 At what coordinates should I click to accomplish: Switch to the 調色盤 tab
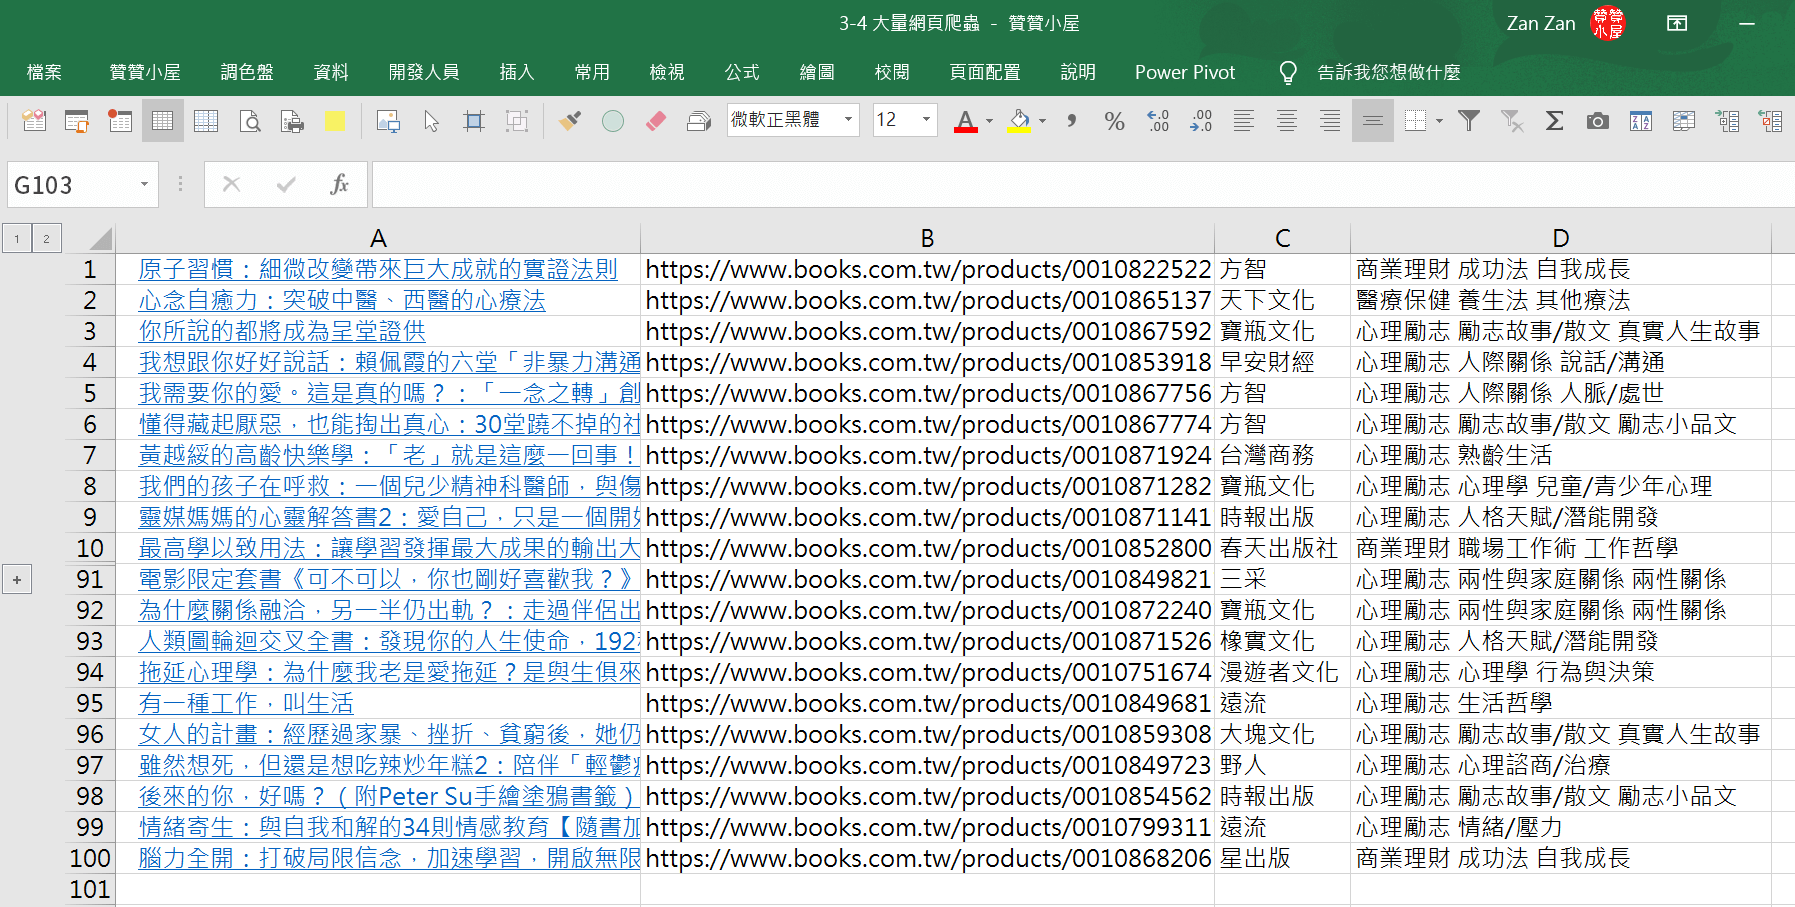pos(247,73)
